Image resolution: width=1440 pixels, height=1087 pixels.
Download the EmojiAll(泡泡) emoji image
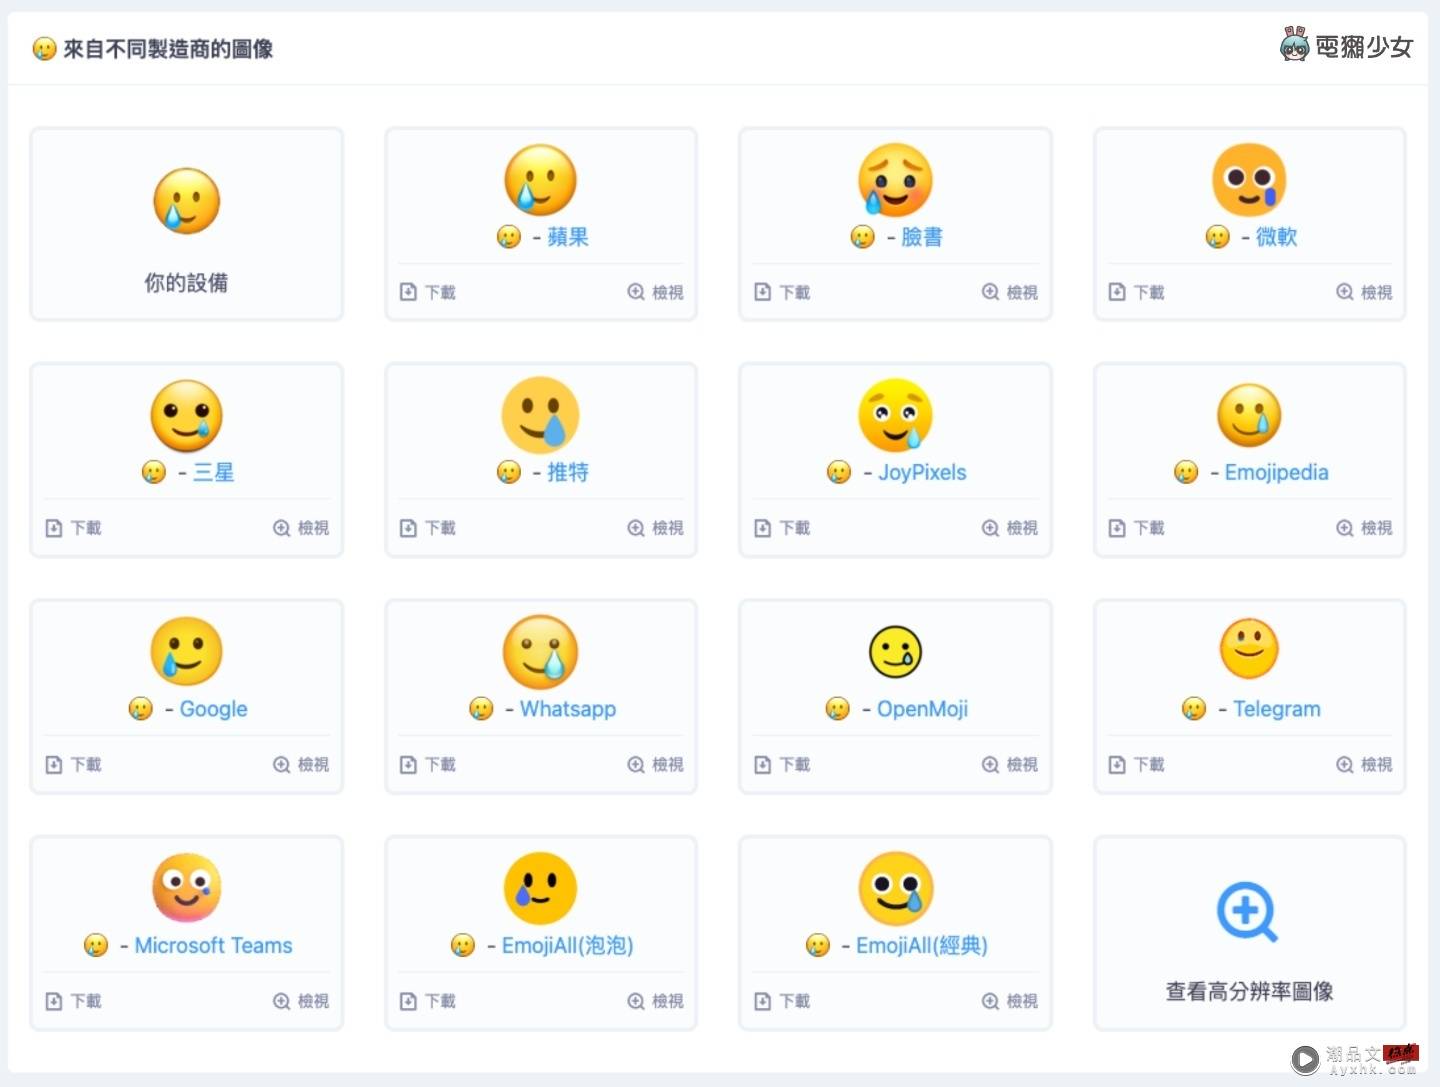(427, 1001)
